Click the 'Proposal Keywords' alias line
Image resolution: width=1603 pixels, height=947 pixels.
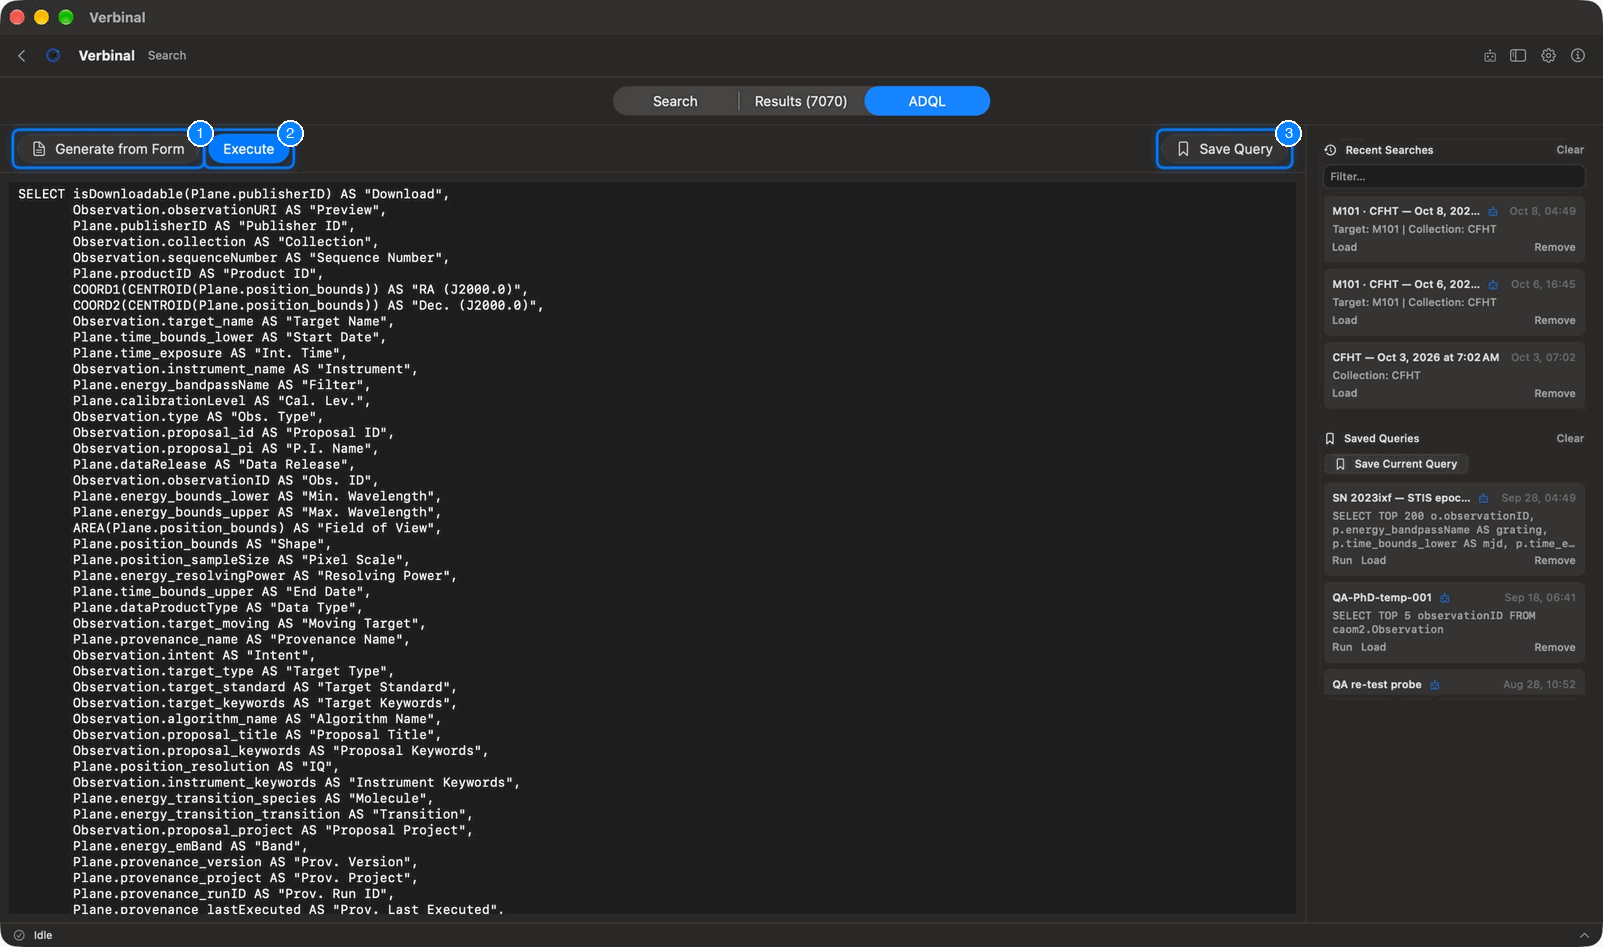(x=281, y=751)
